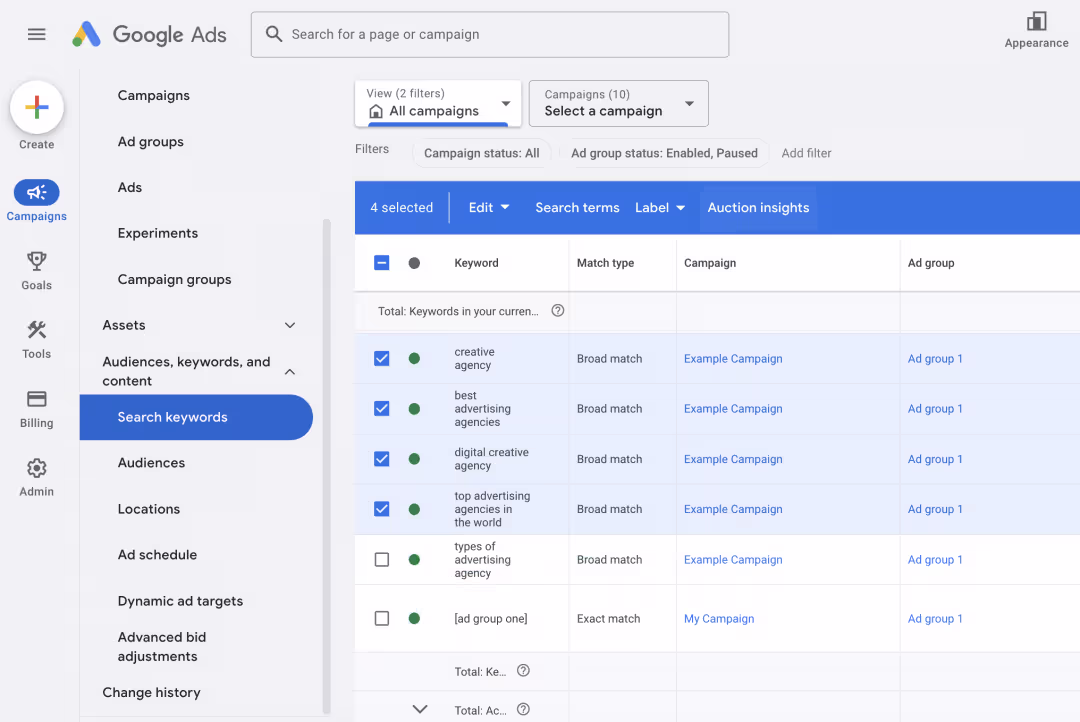Uncheck the best advertising agencies checkbox
The height and width of the screenshot is (722, 1080).
click(382, 409)
